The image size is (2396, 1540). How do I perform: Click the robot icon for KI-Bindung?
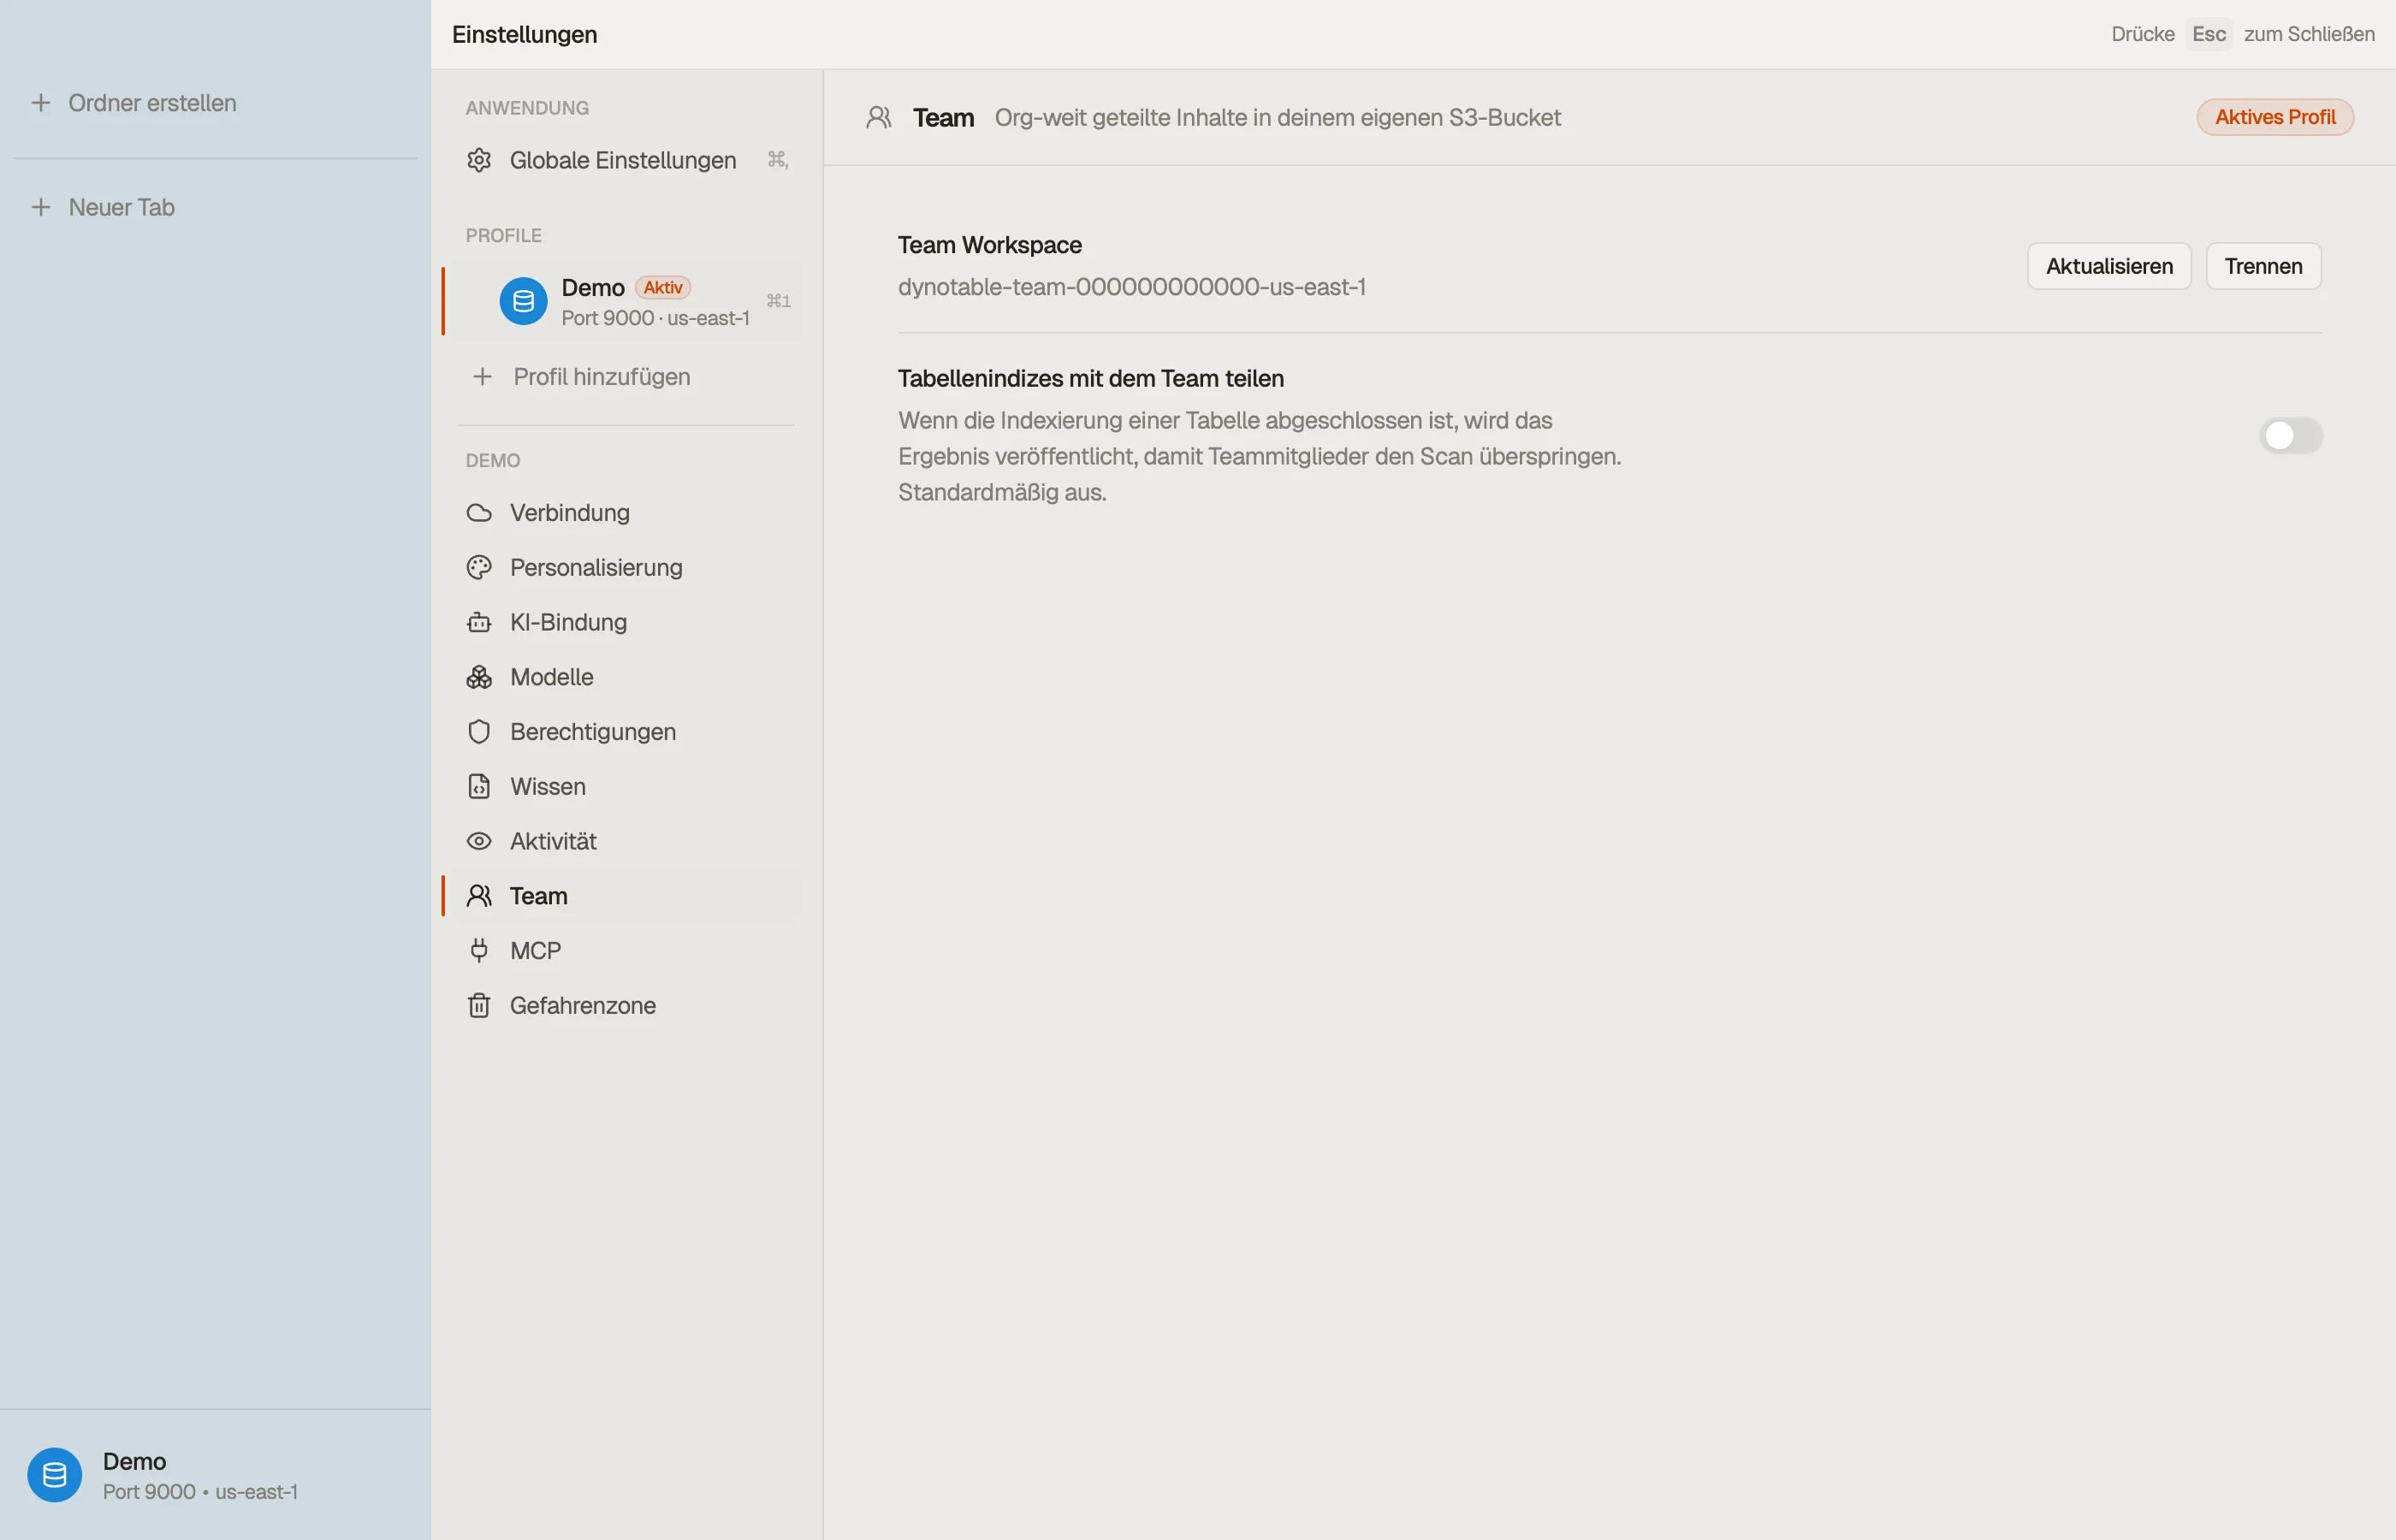point(479,622)
